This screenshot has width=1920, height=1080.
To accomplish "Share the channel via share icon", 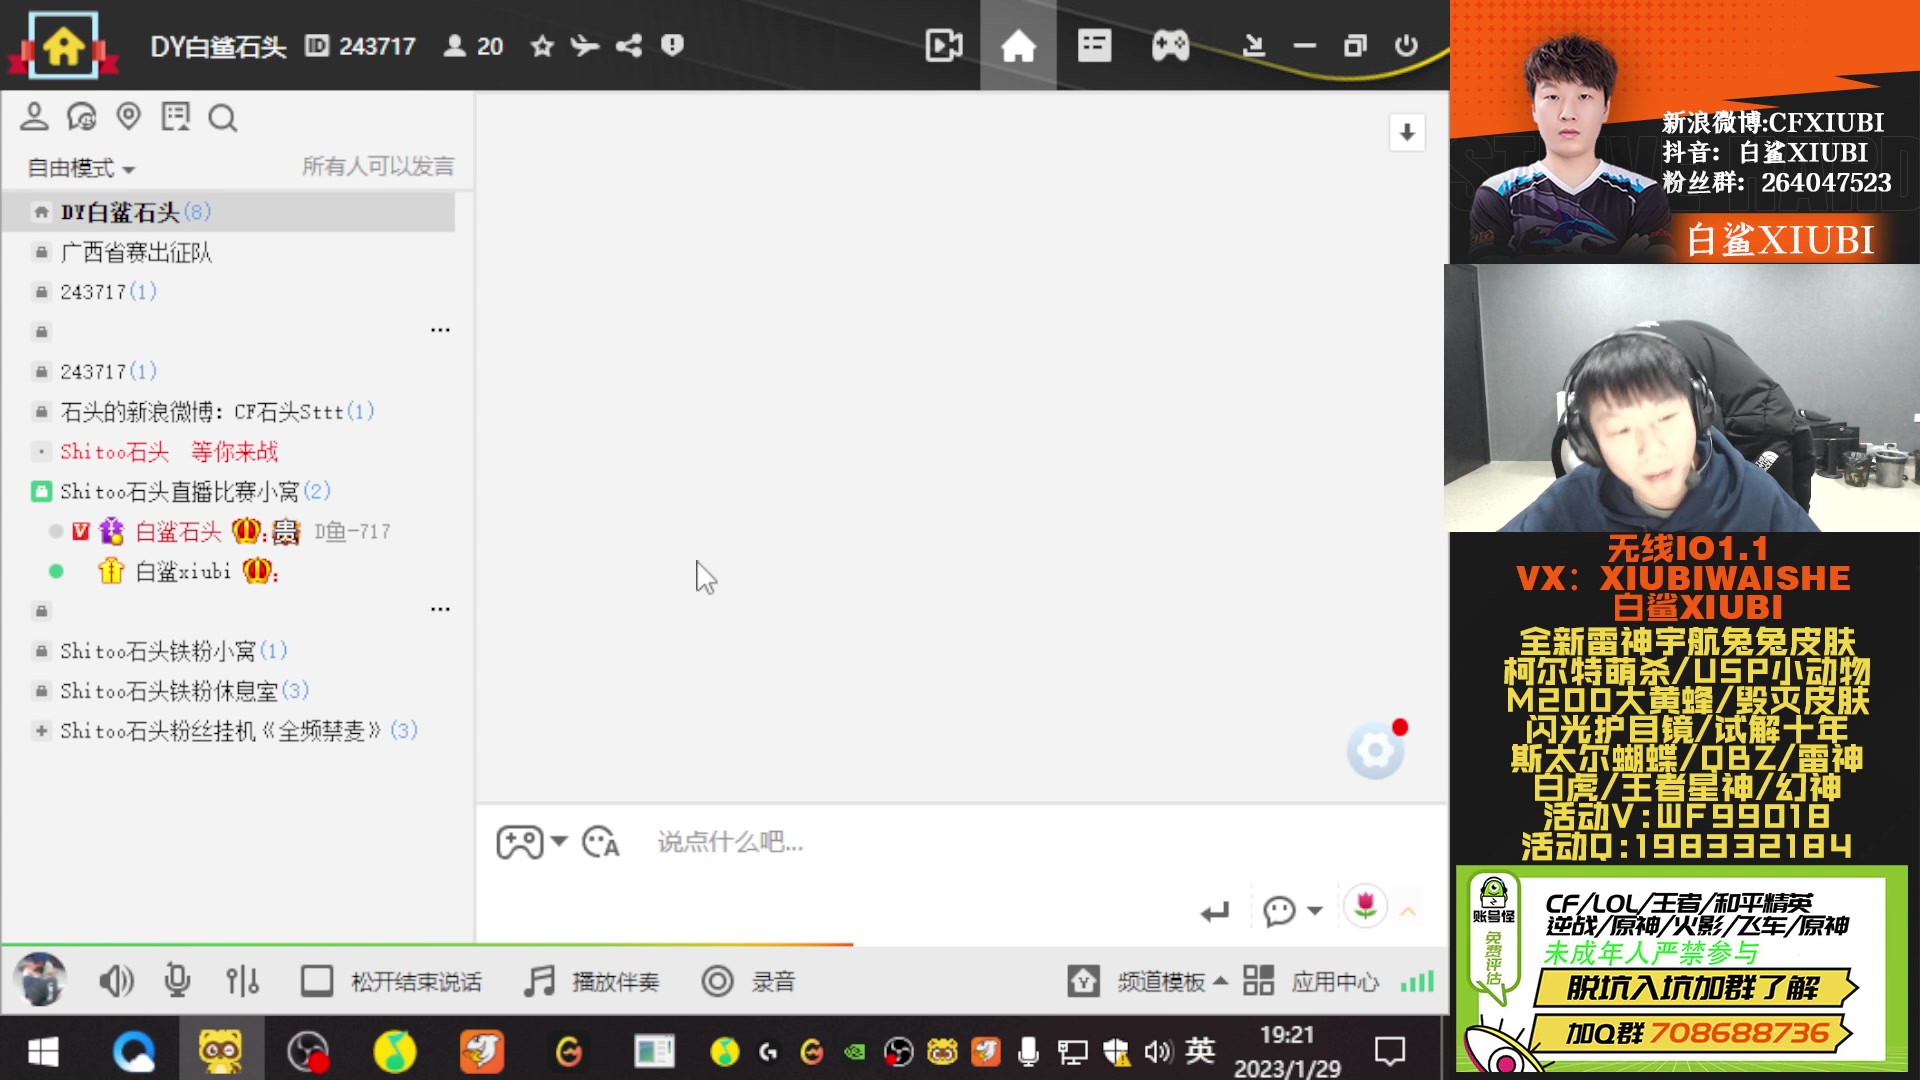I will click(x=629, y=46).
